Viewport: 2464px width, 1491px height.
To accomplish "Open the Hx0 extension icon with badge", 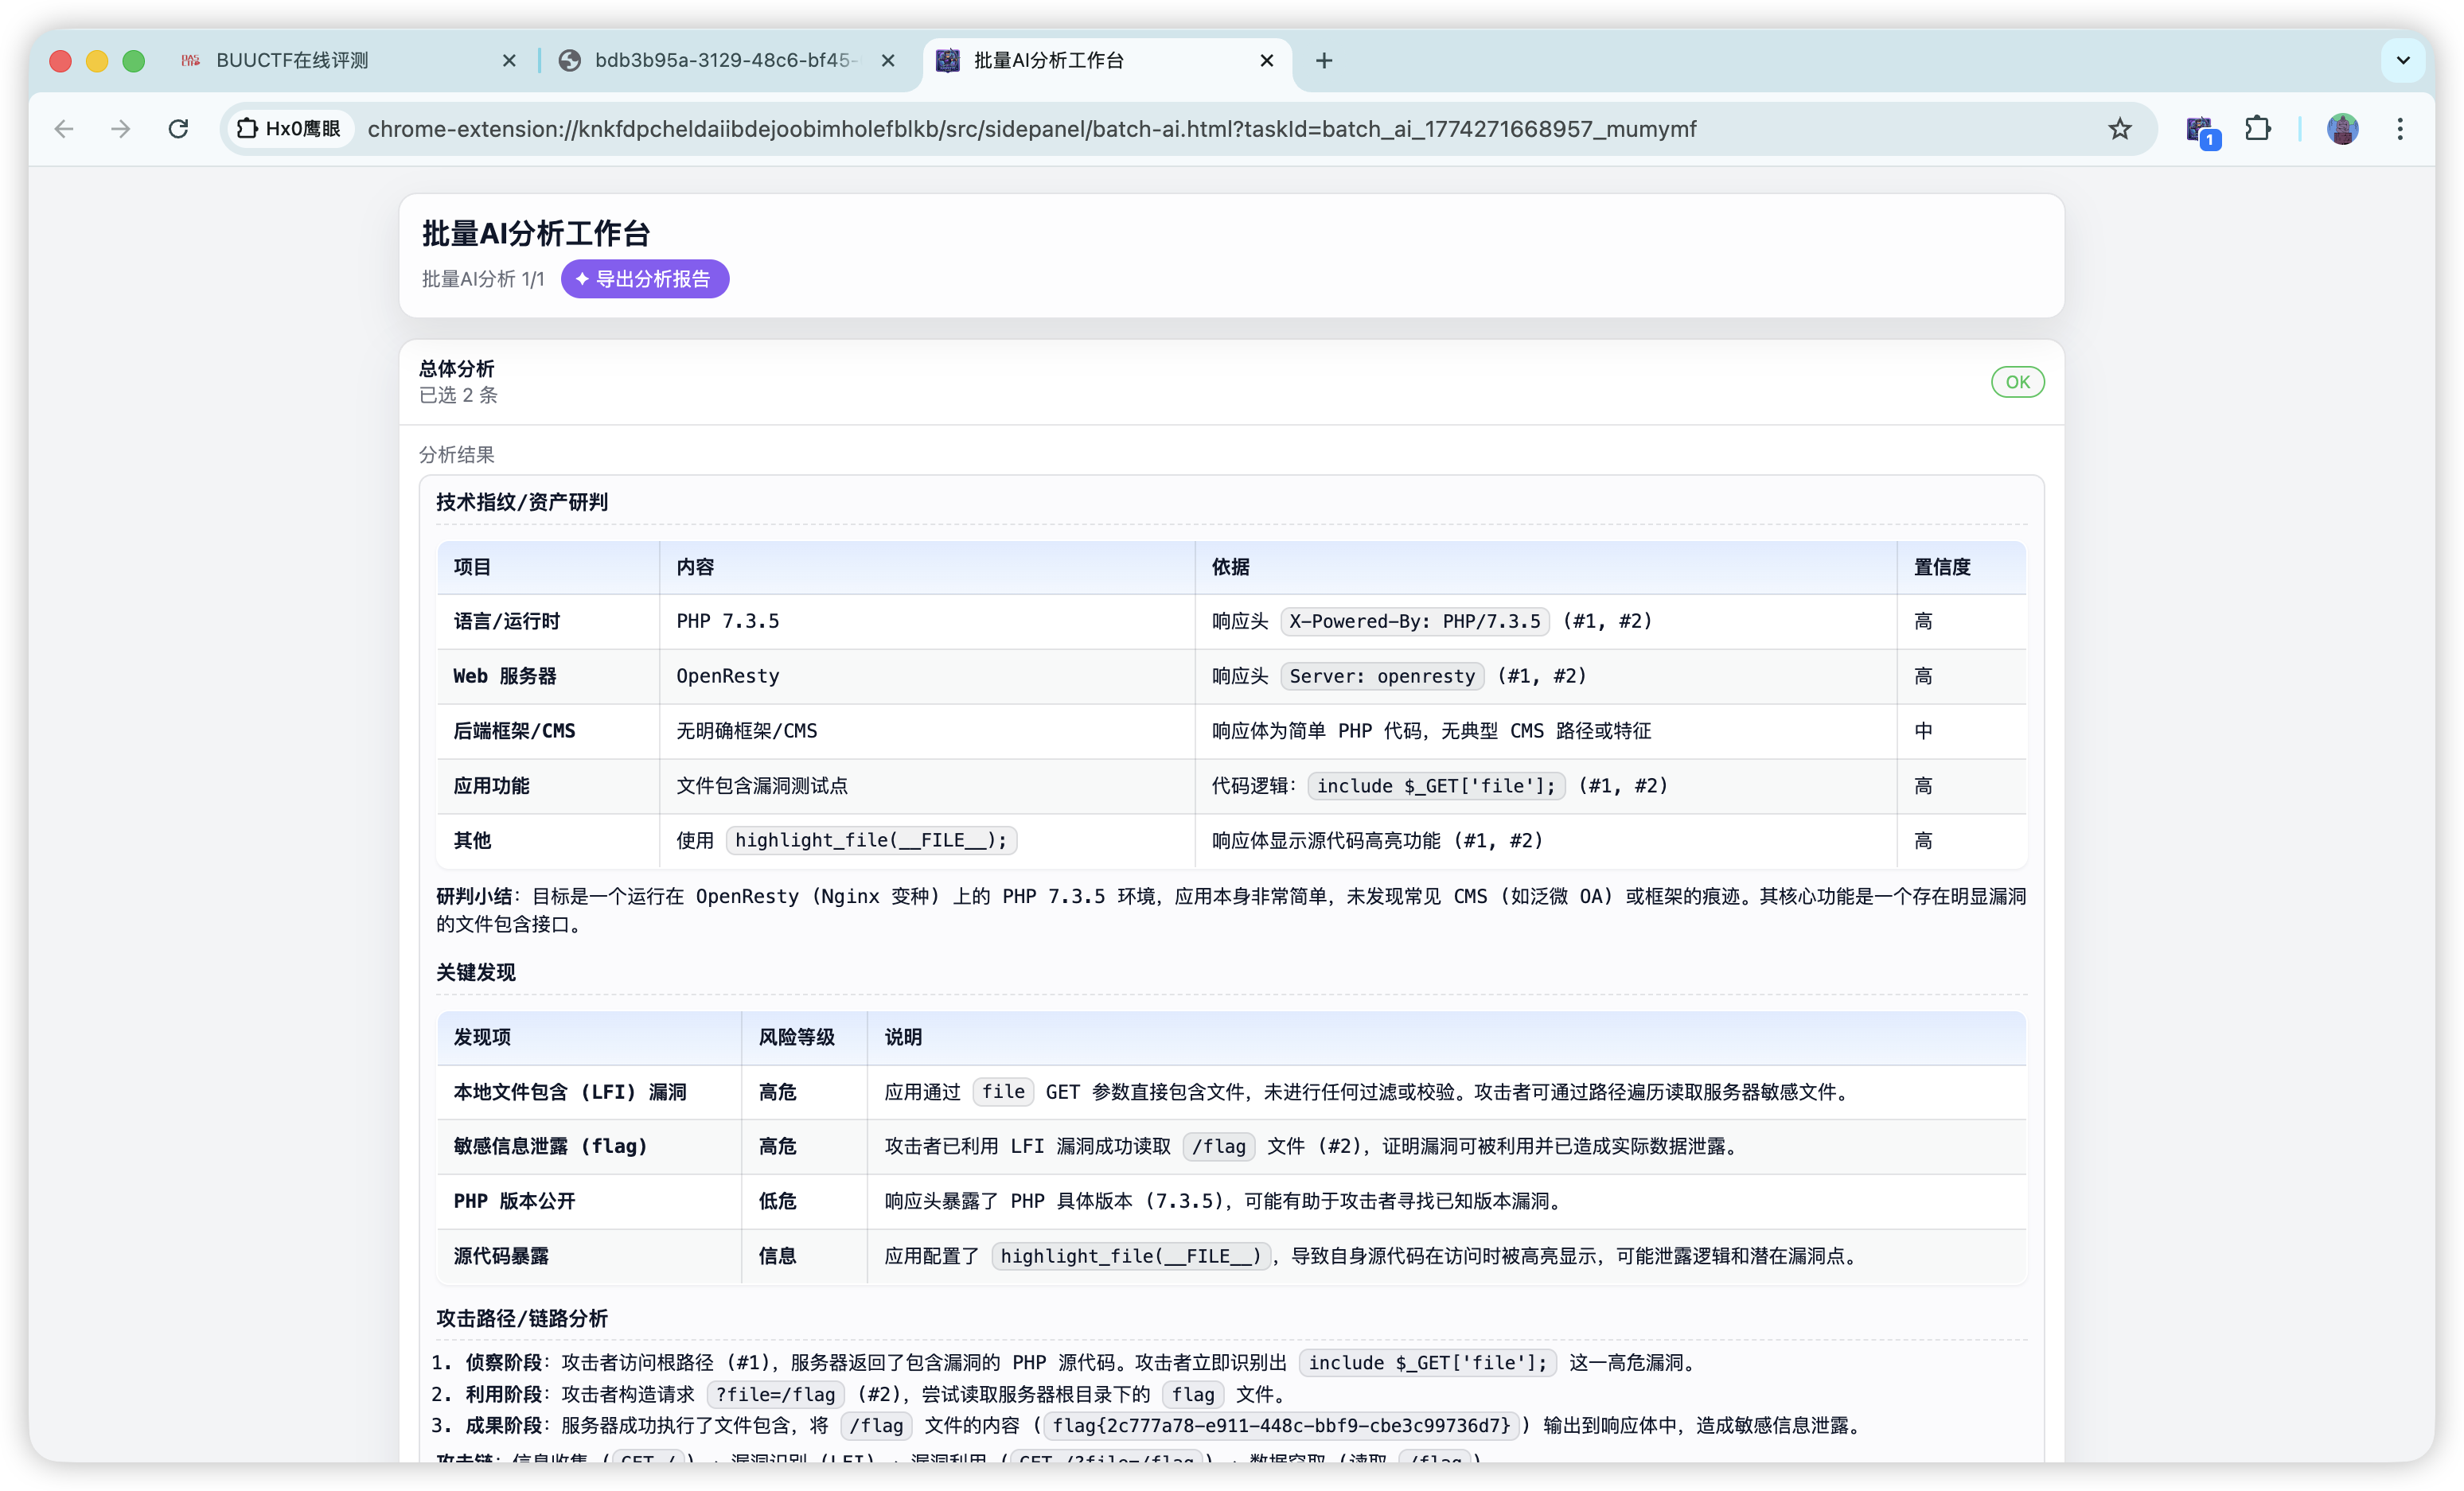I will (2200, 130).
